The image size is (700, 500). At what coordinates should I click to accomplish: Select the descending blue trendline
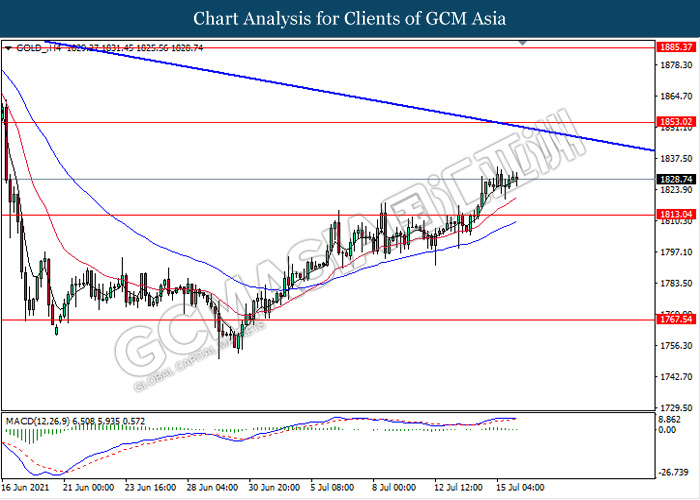click(350, 96)
